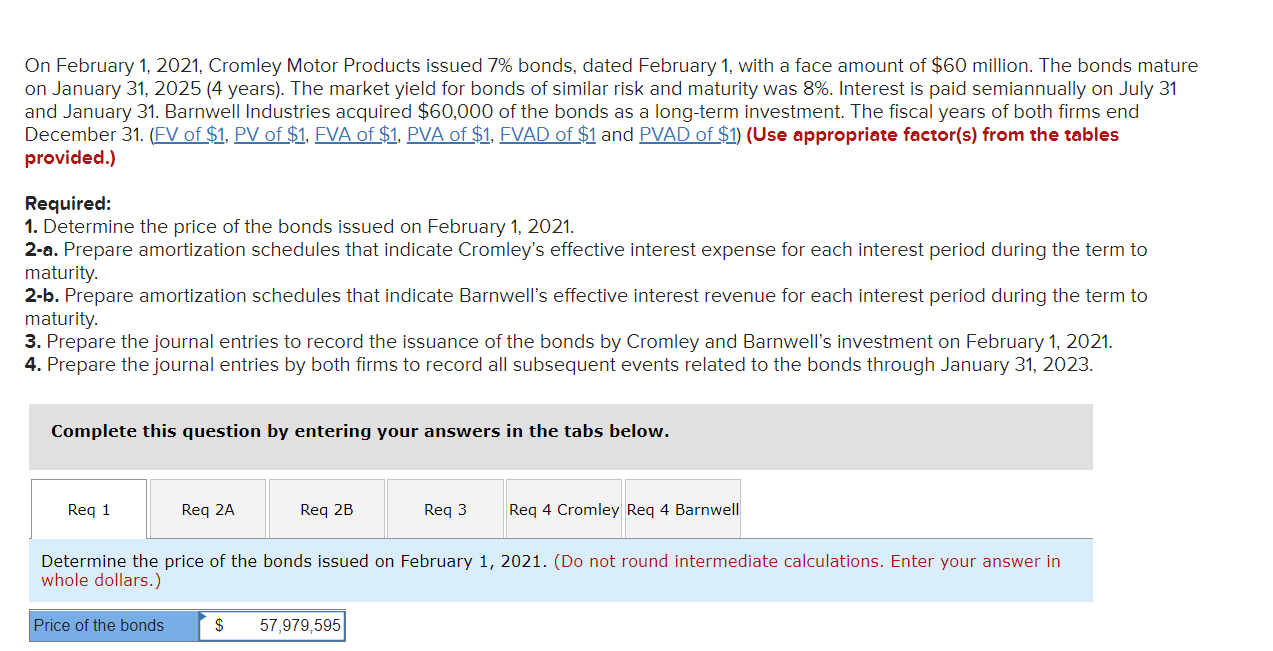The width and height of the screenshot is (1273, 651).
Task: Open the Req 4 Cromley tab
Action: 563,509
